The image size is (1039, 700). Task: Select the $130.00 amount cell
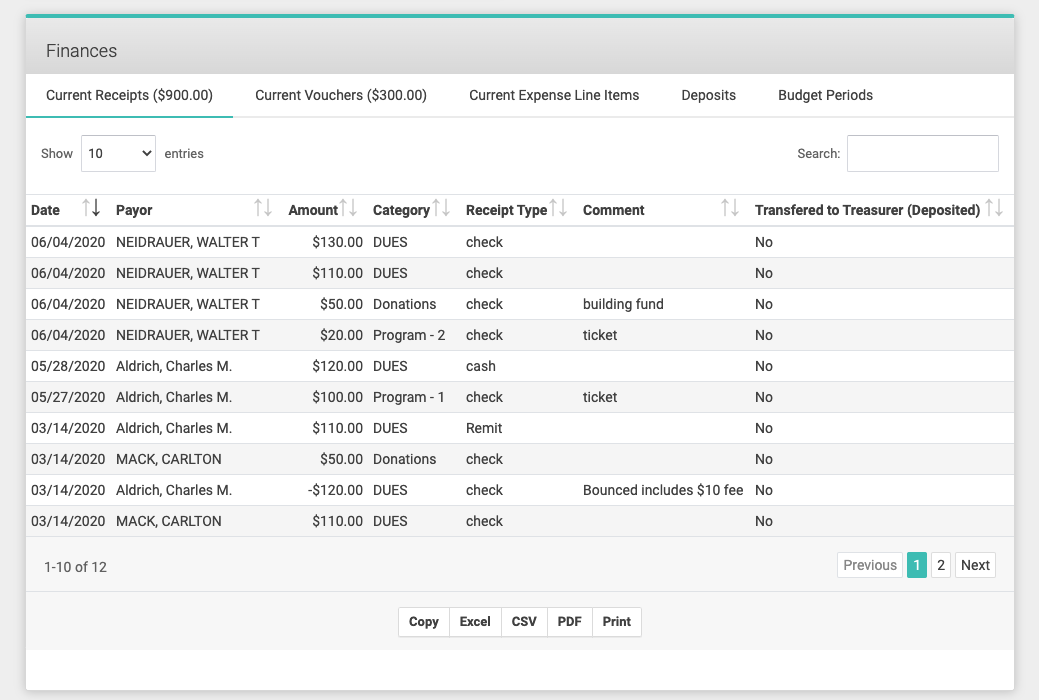point(338,242)
